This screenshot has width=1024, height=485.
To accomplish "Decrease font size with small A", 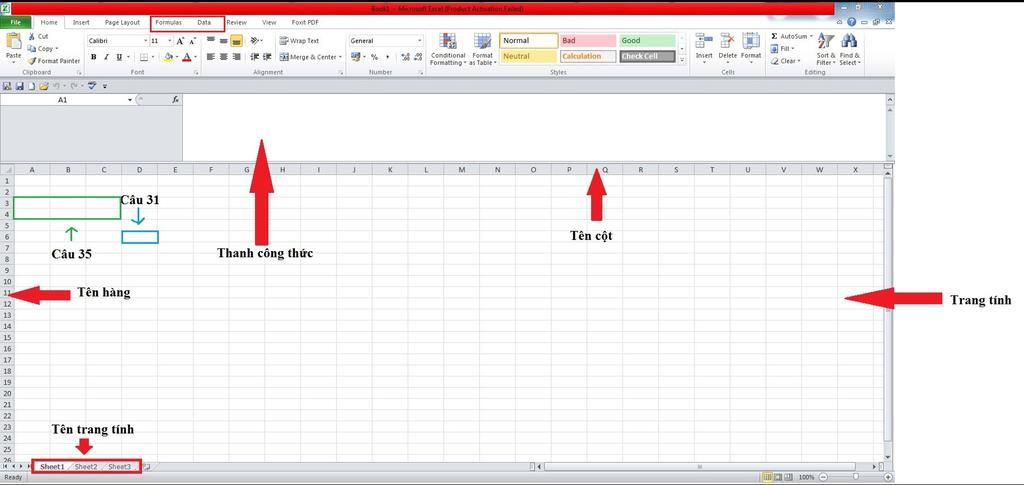I will [193, 41].
